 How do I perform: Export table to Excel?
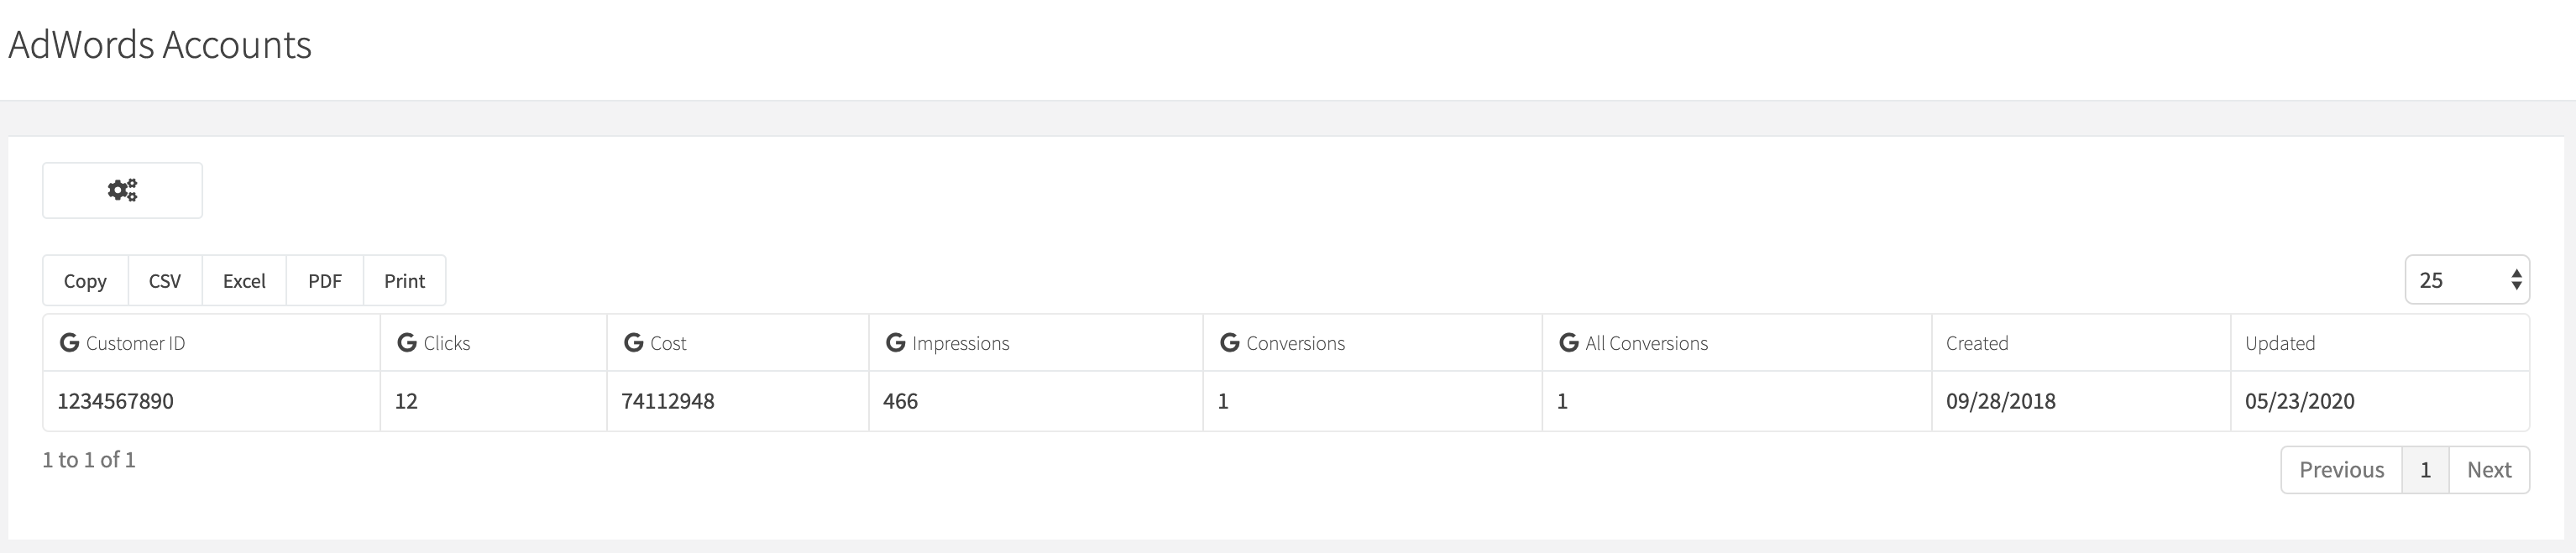244,281
